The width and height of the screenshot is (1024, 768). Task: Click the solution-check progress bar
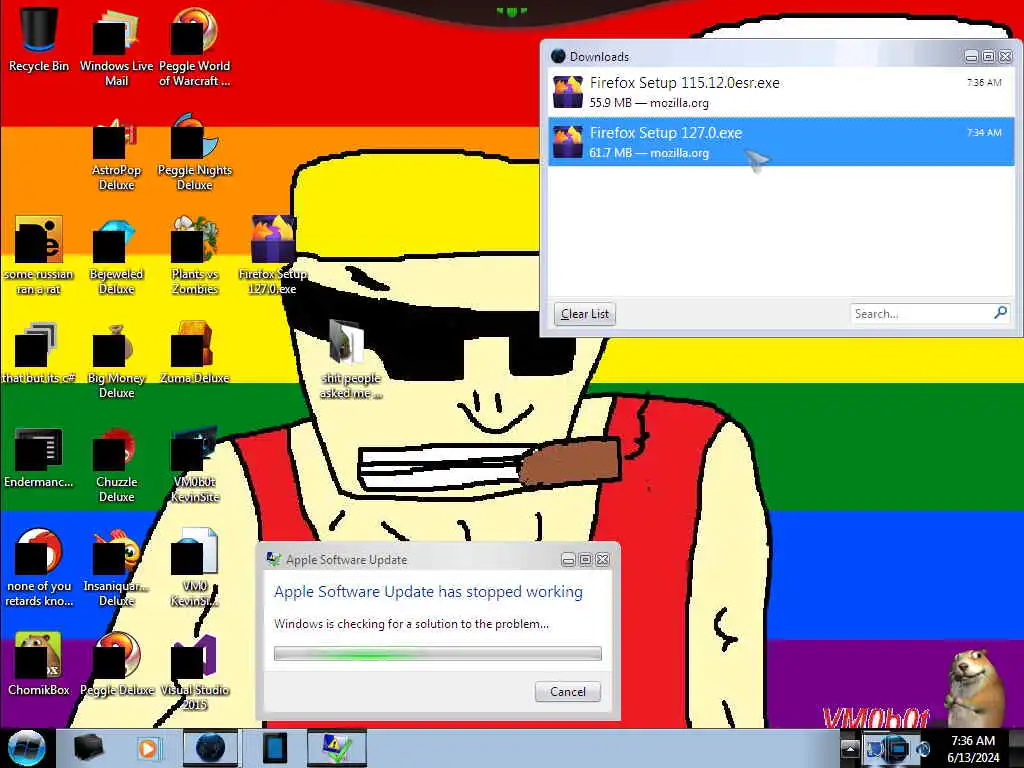(438, 654)
